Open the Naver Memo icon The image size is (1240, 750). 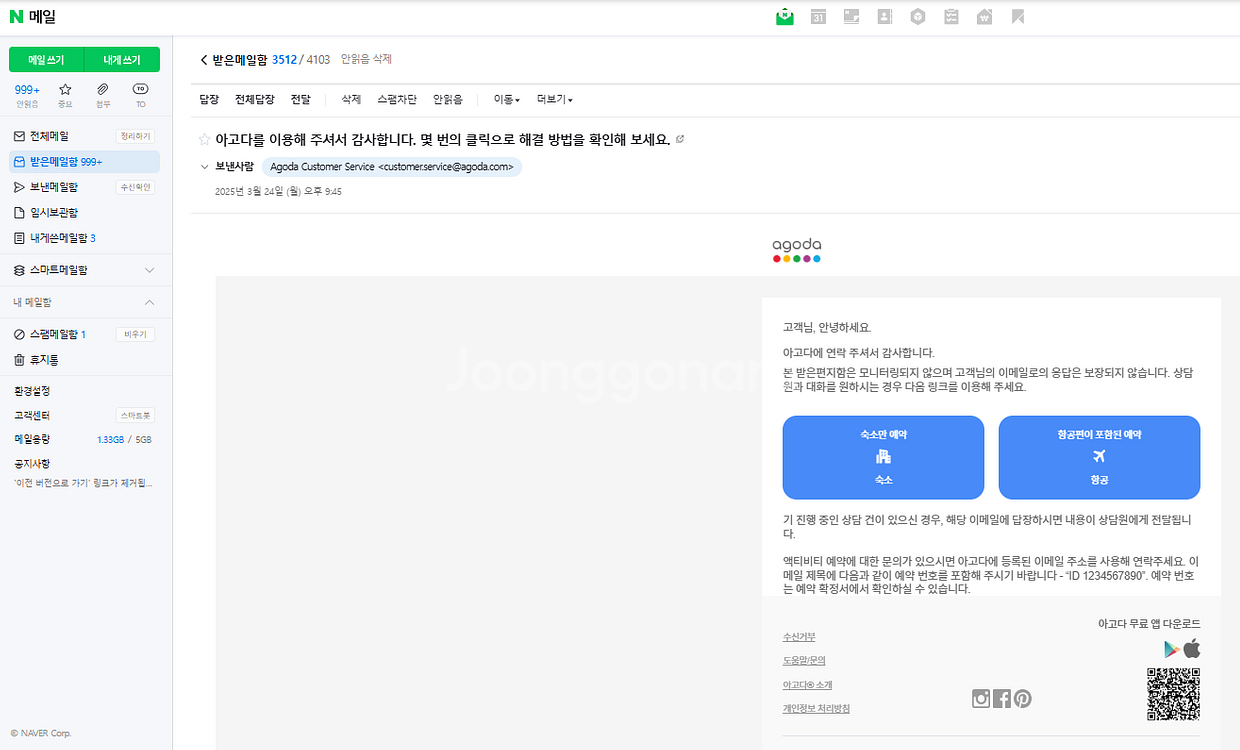pyautogui.click(x=851, y=17)
